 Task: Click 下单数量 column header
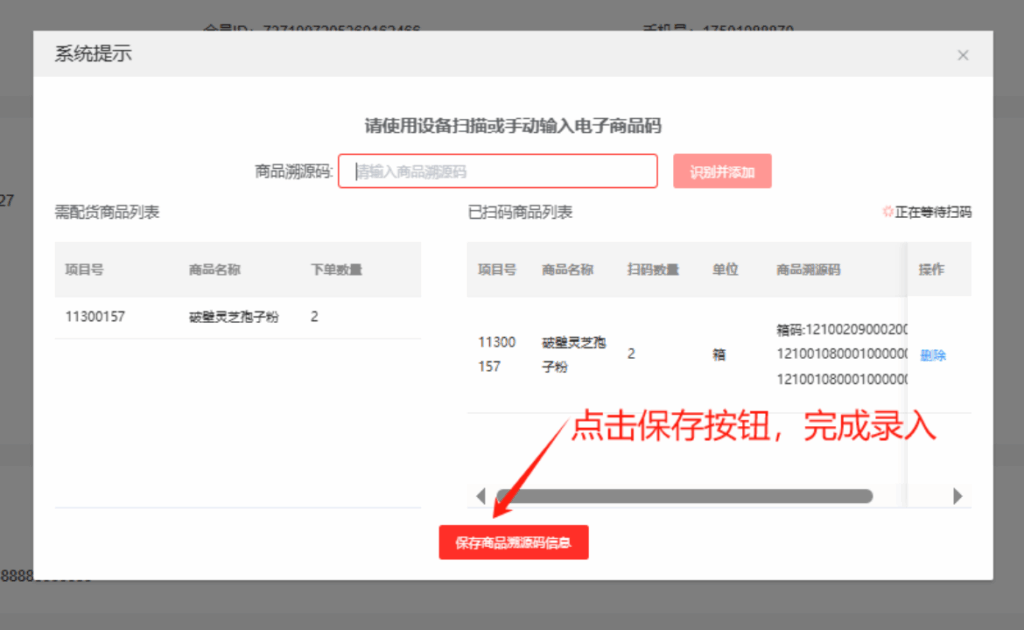click(336, 270)
